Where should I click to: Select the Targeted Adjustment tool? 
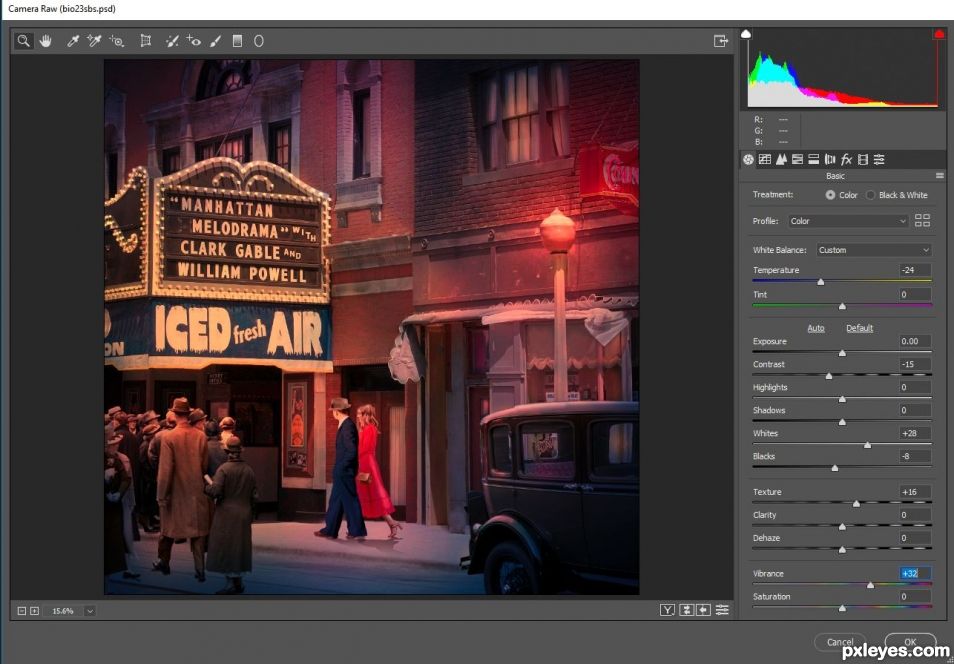tap(116, 41)
